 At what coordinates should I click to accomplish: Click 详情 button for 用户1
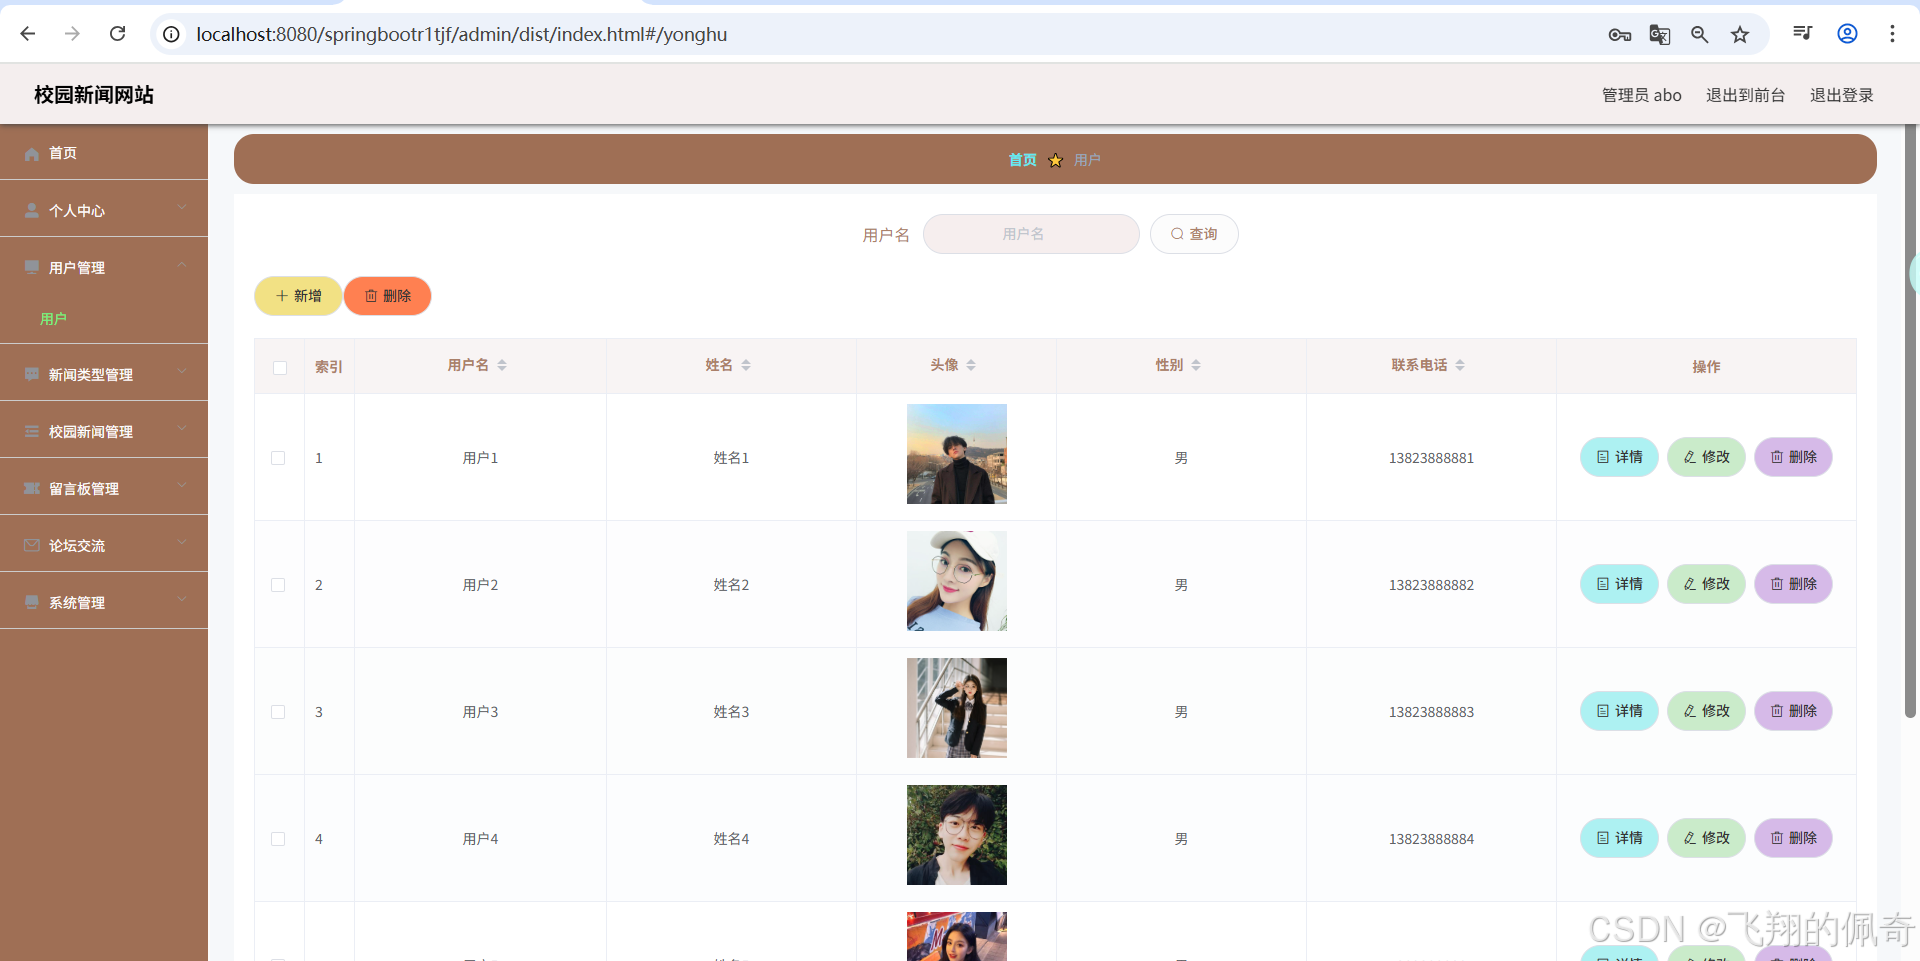tap(1619, 457)
